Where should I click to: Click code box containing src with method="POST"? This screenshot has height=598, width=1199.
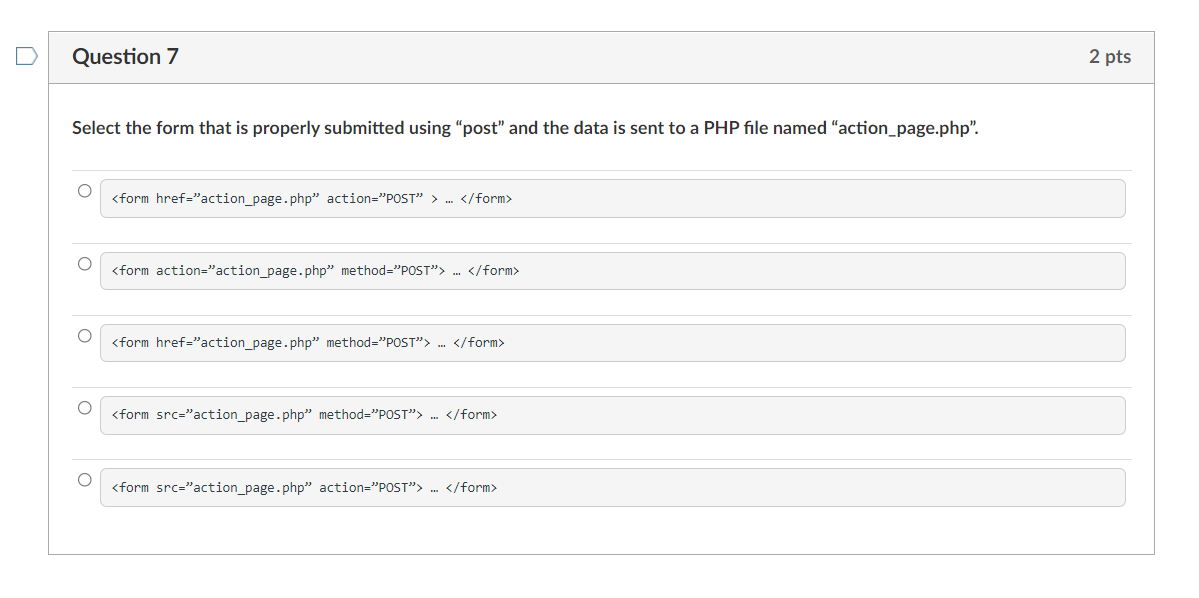(612, 415)
